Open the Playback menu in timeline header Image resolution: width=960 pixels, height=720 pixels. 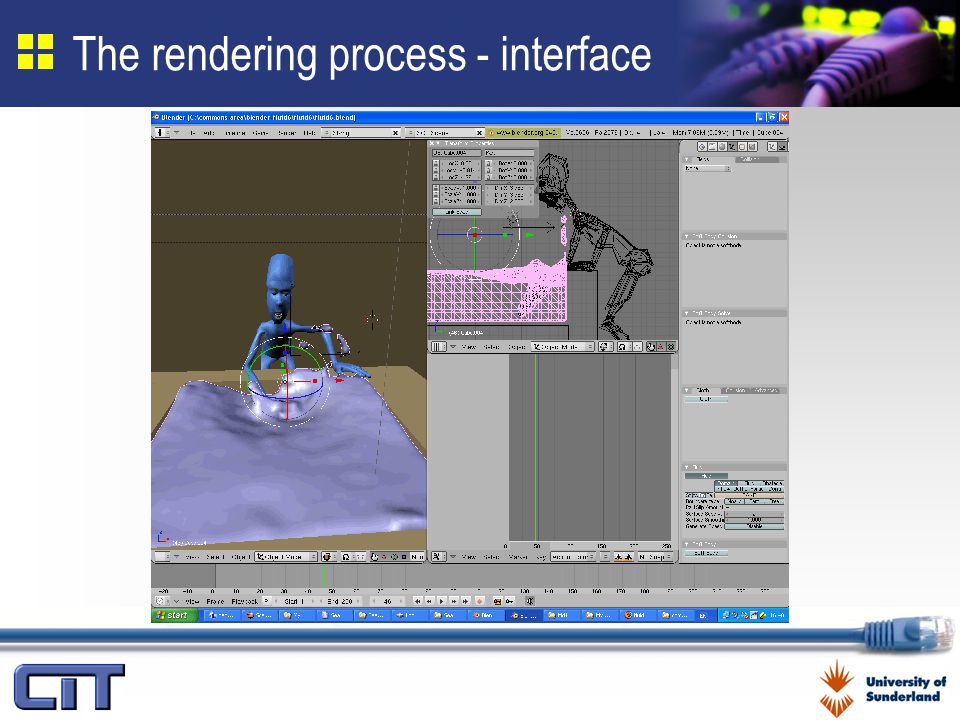245,601
